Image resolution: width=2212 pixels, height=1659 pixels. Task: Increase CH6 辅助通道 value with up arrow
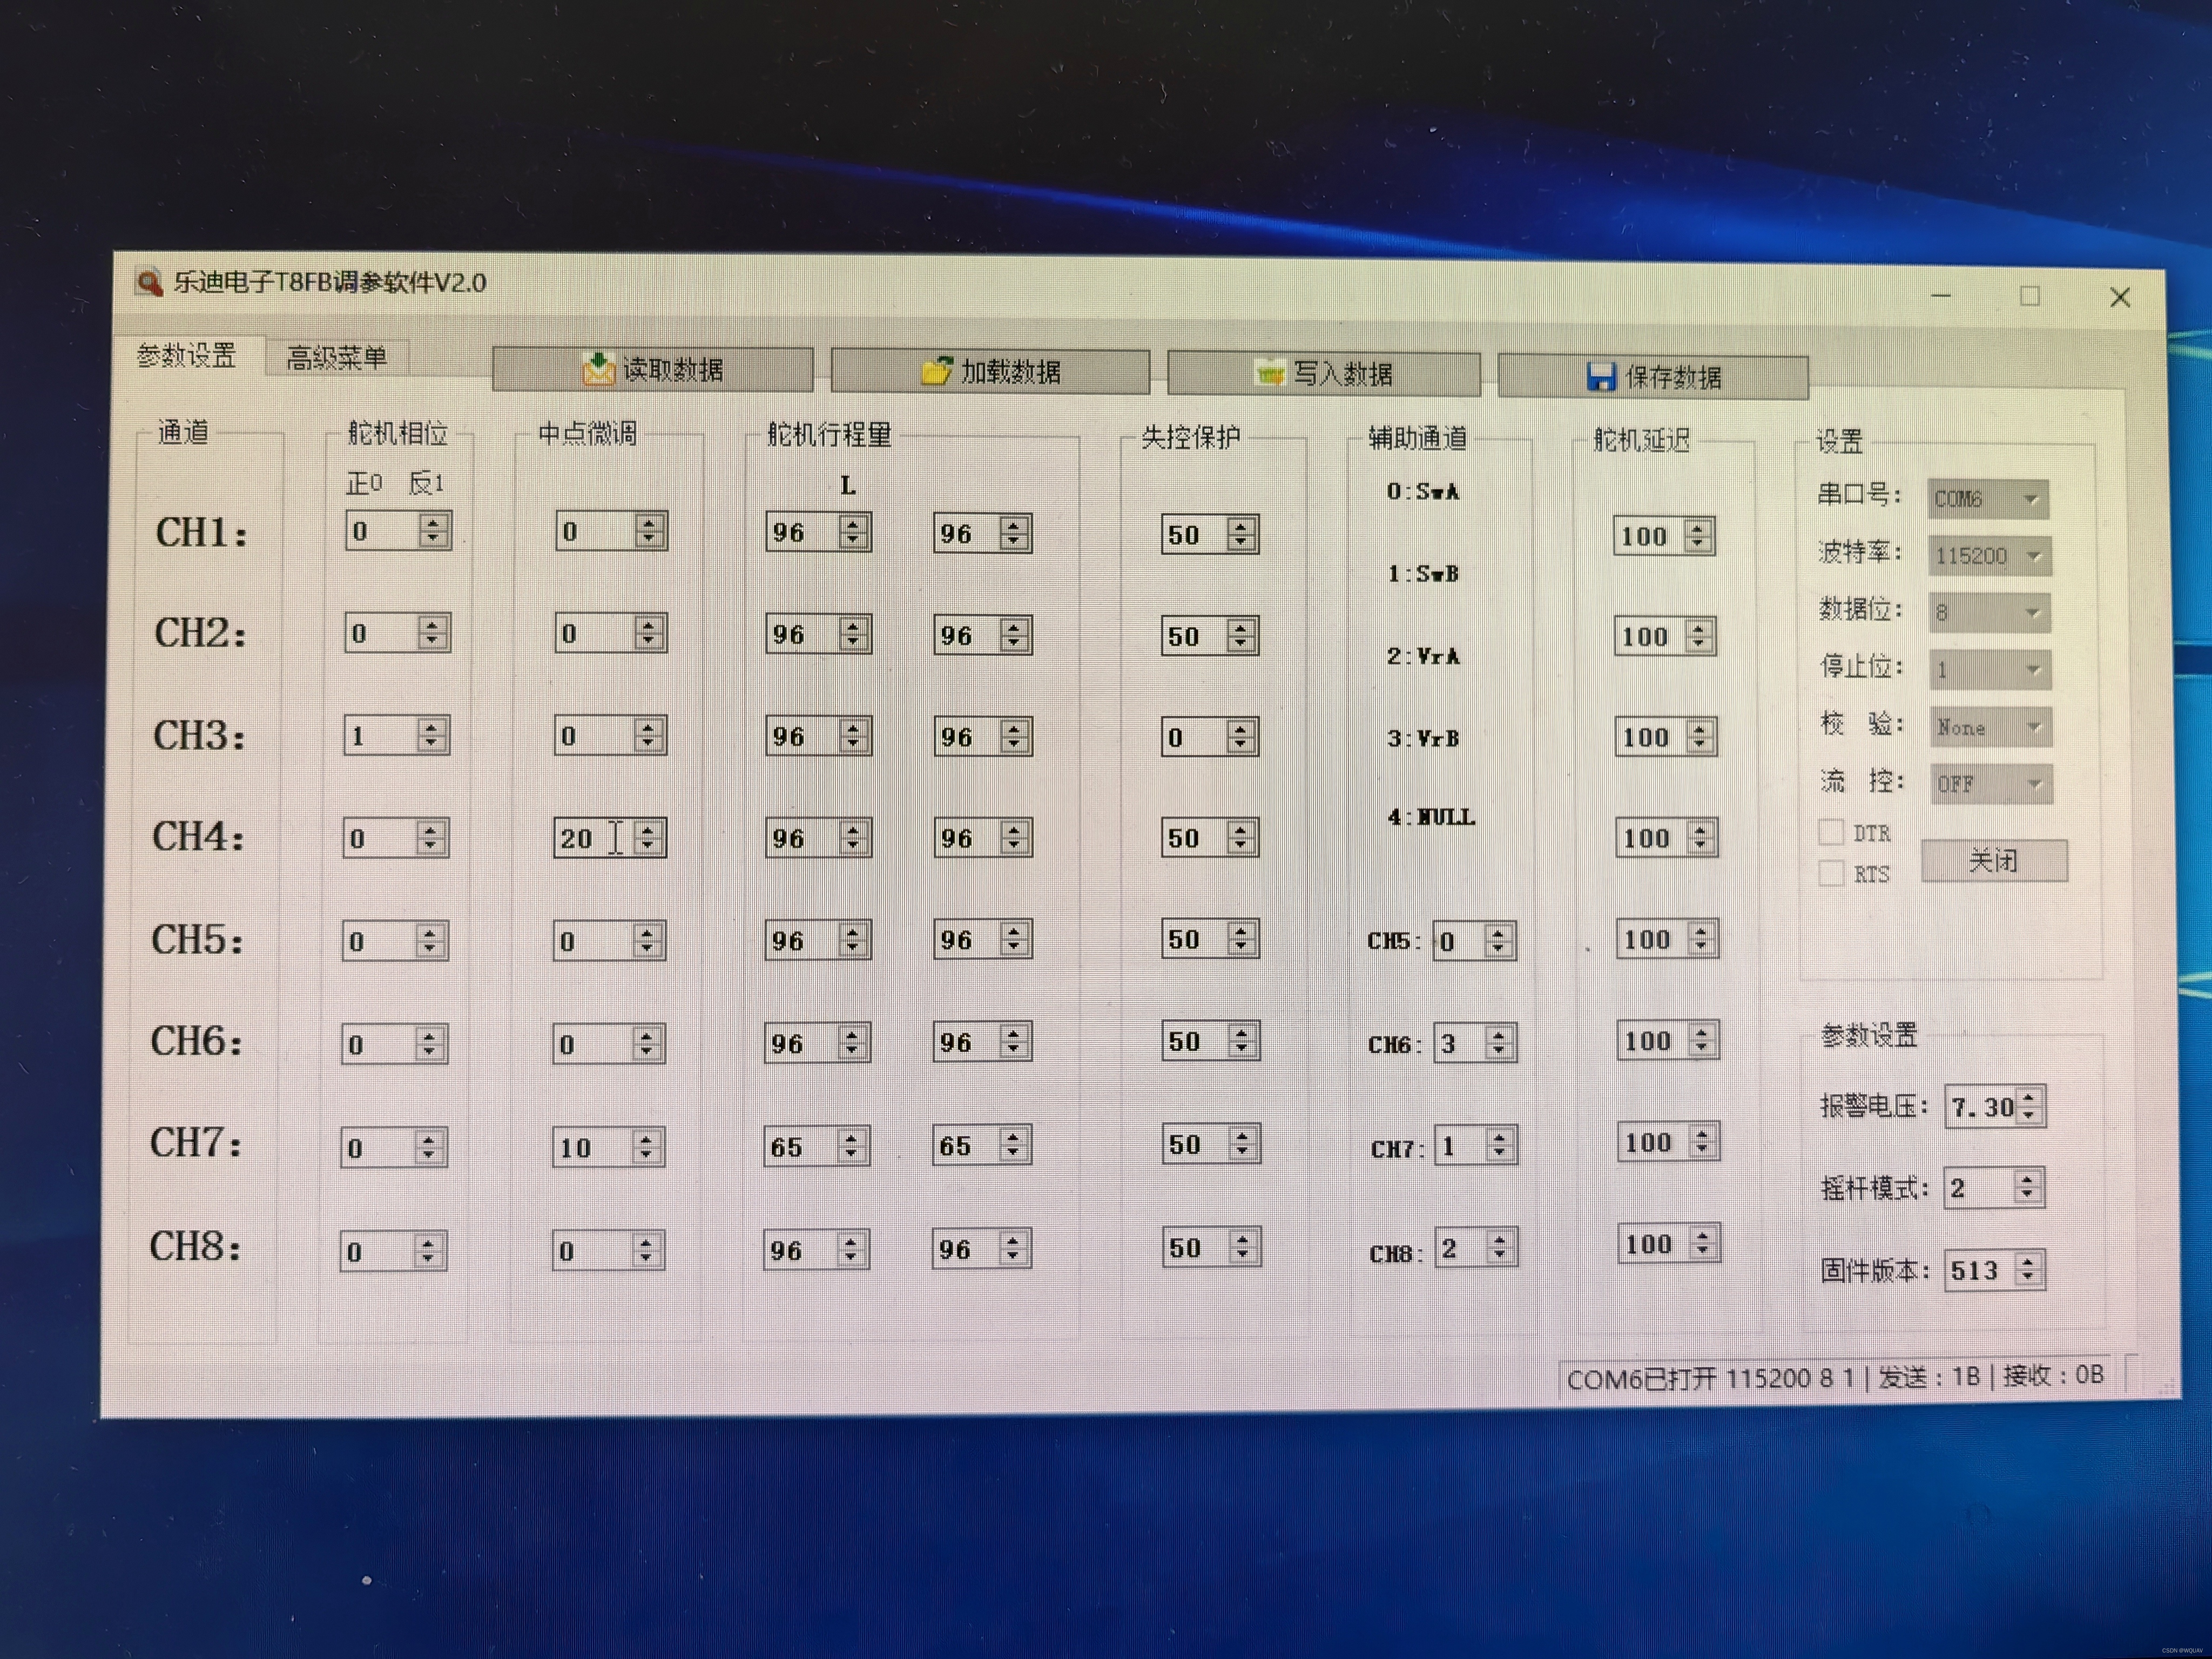pyautogui.click(x=1498, y=1035)
